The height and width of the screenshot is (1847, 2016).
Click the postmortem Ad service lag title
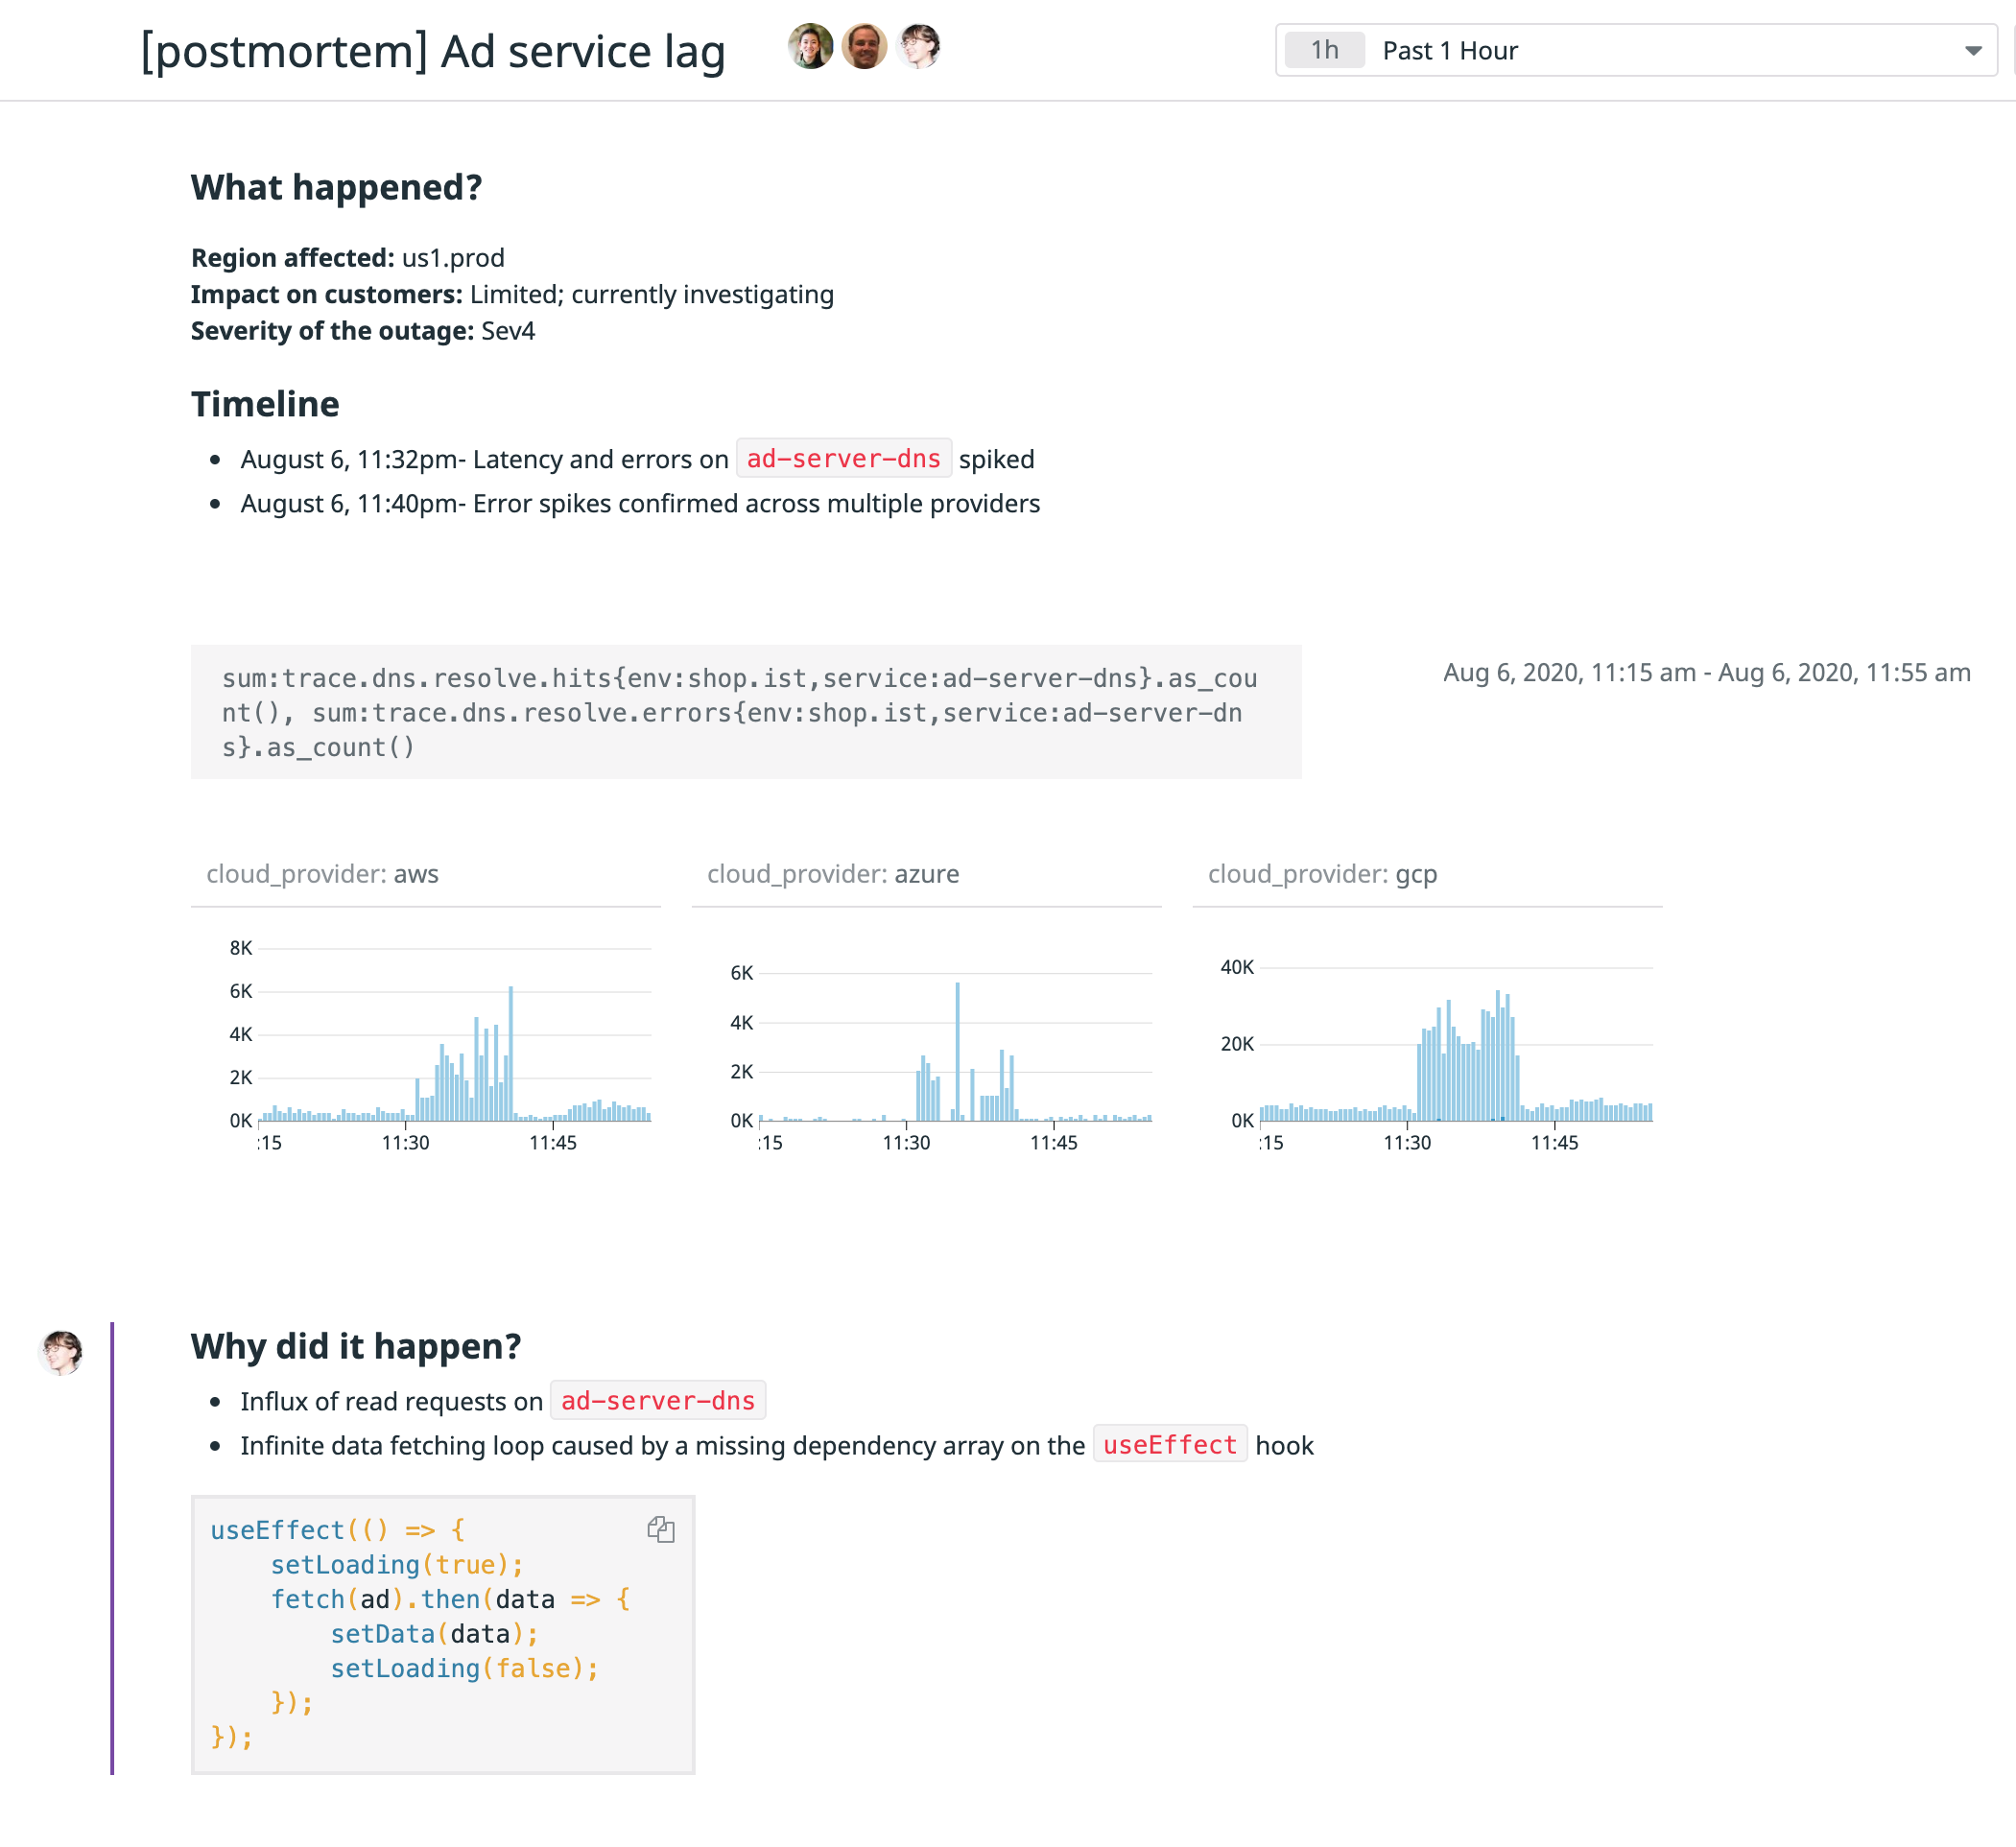click(x=433, y=52)
